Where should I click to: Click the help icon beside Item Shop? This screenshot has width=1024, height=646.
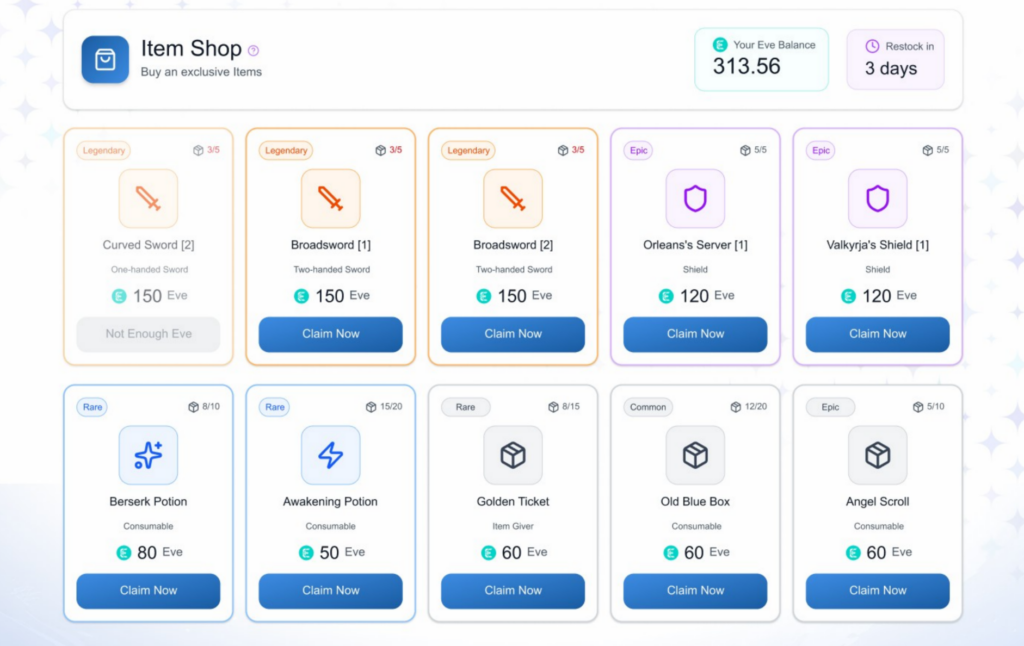coord(253,50)
